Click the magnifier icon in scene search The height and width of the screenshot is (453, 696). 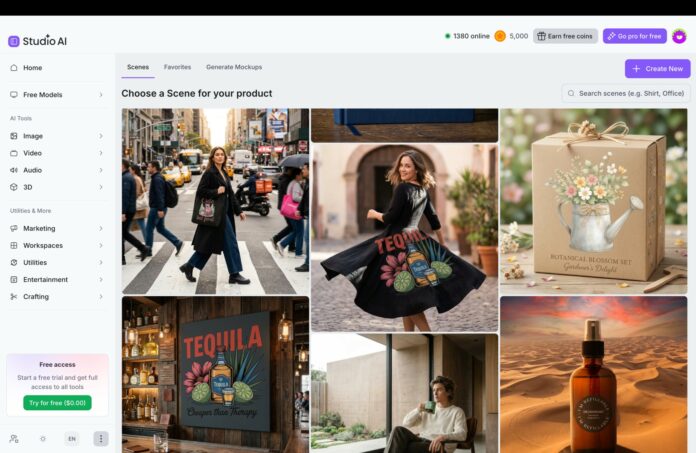571,93
